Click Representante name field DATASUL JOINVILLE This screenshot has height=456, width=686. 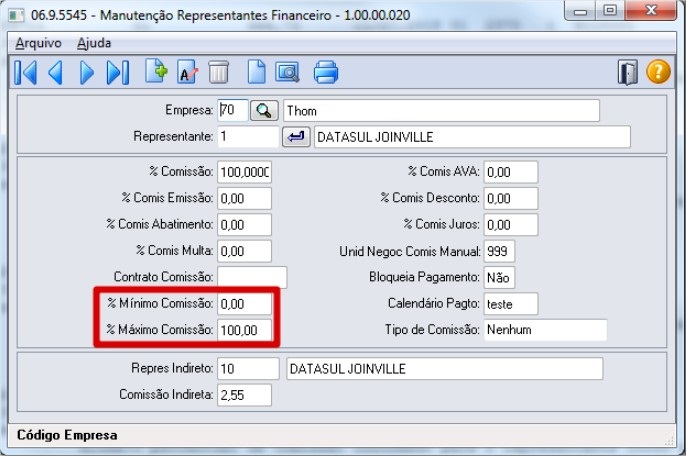(472, 137)
